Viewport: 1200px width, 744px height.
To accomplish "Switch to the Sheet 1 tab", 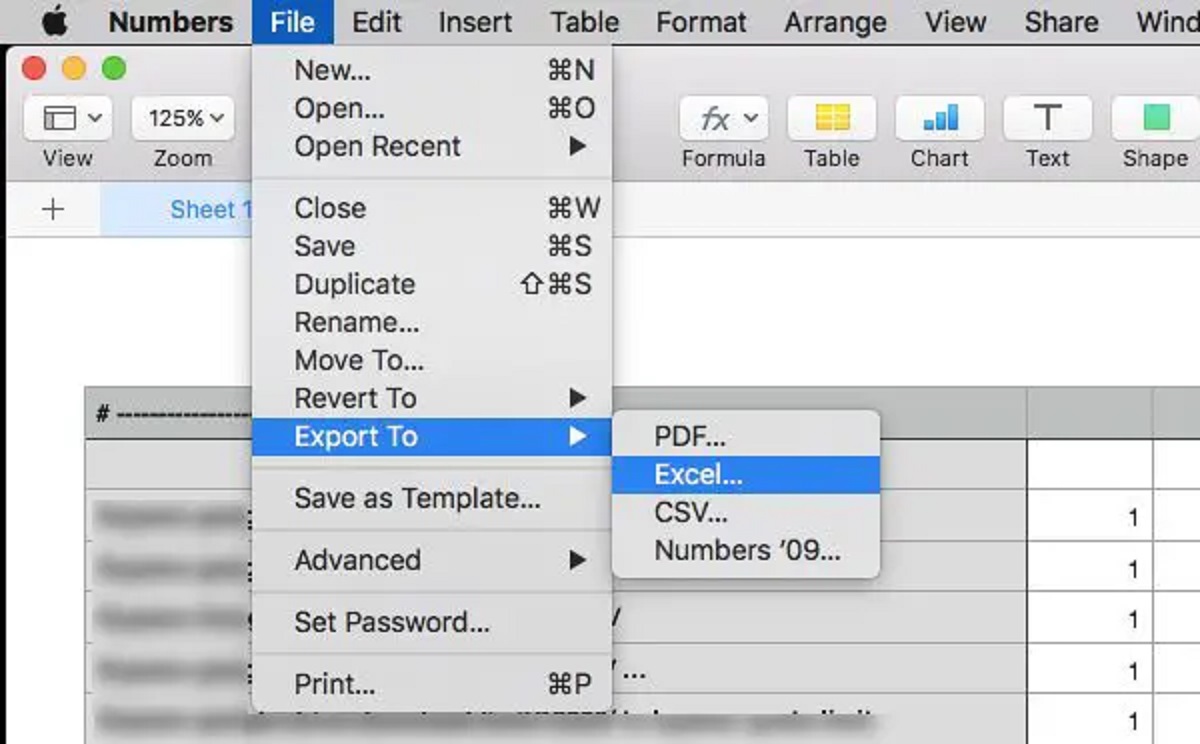I will point(203,209).
